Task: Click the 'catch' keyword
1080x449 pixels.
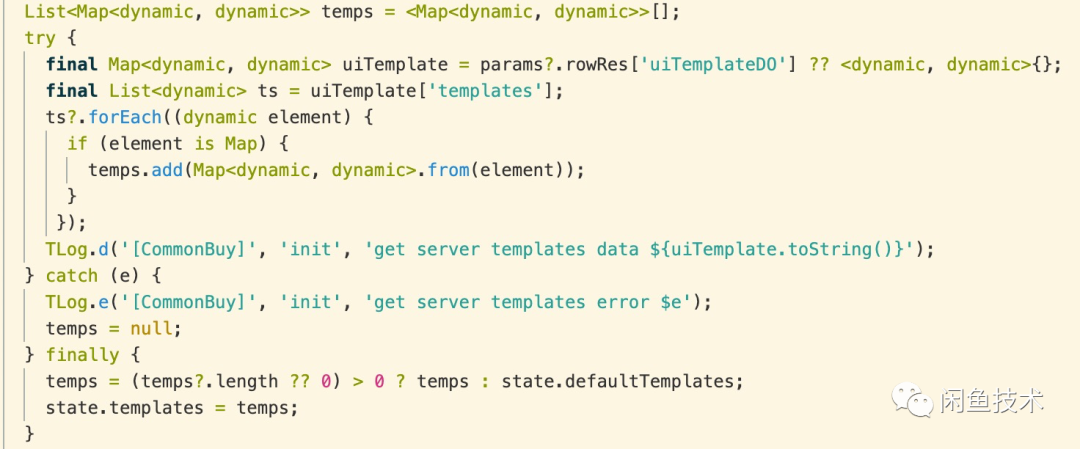Action: point(72,276)
